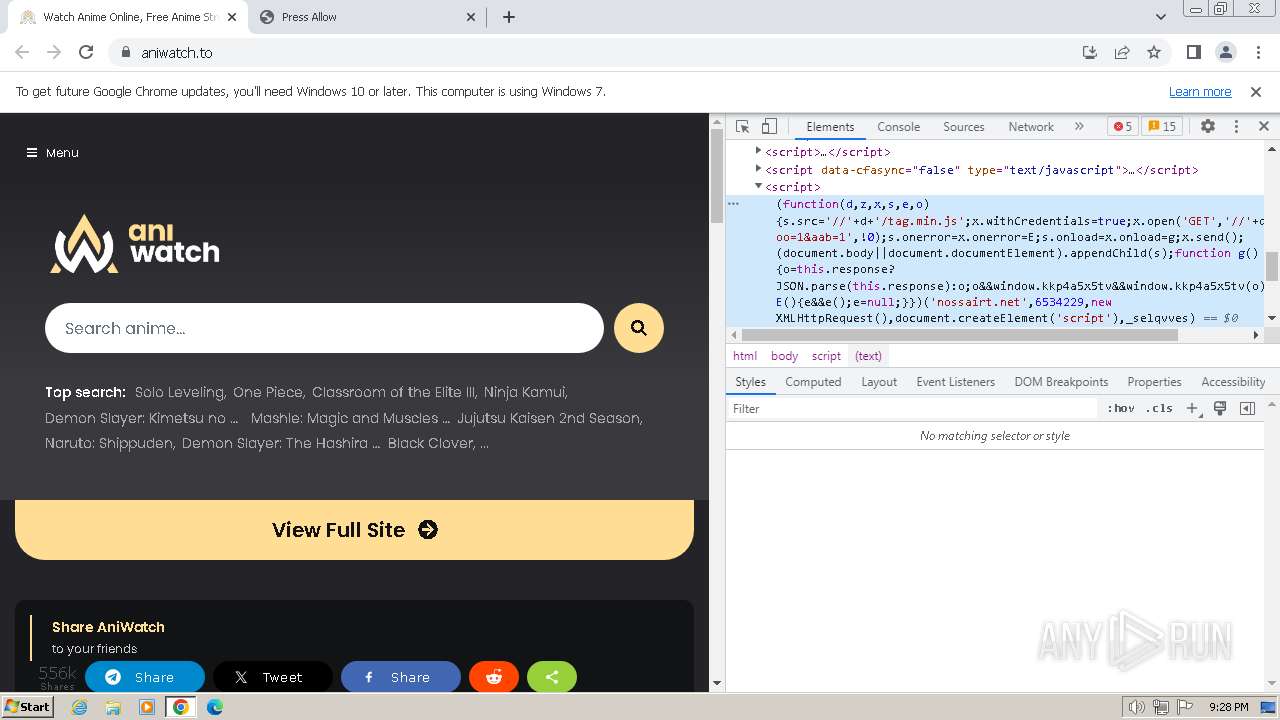The height and width of the screenshot is (720, 1280).
Task: Select the inspect element picker tool
Action: (x=742, y=127)
